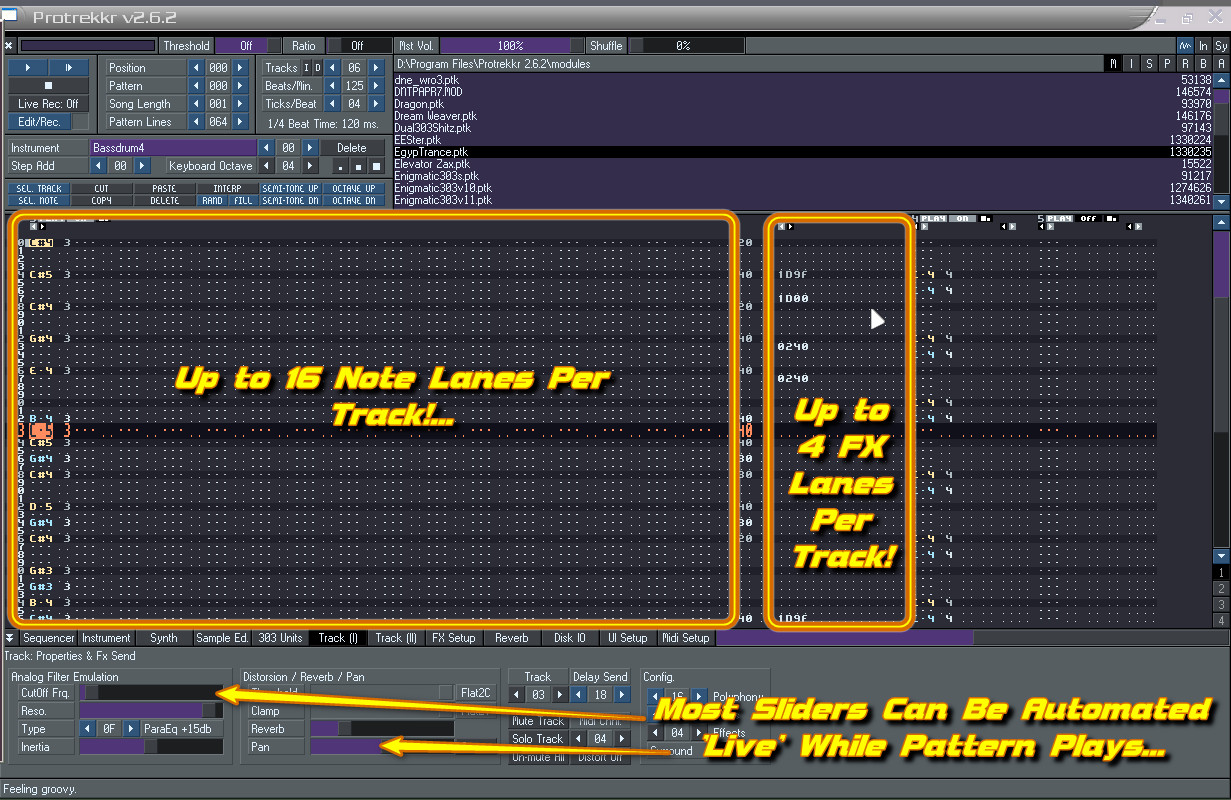Click the CUT button
This screenshot has height=800, width=1231.
pyautogui.click(x=102, y=188)
